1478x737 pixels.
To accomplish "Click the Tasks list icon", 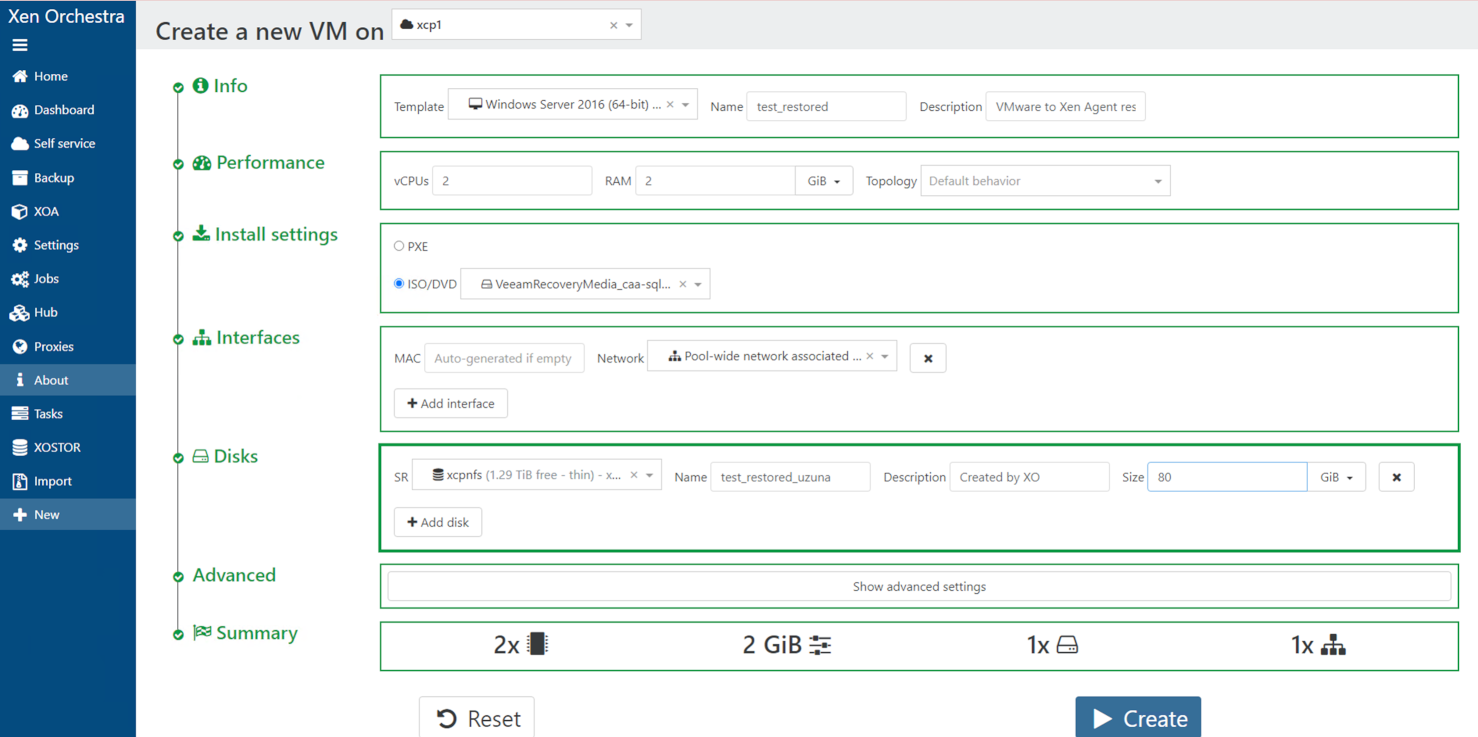I will [x=20, y=414].
